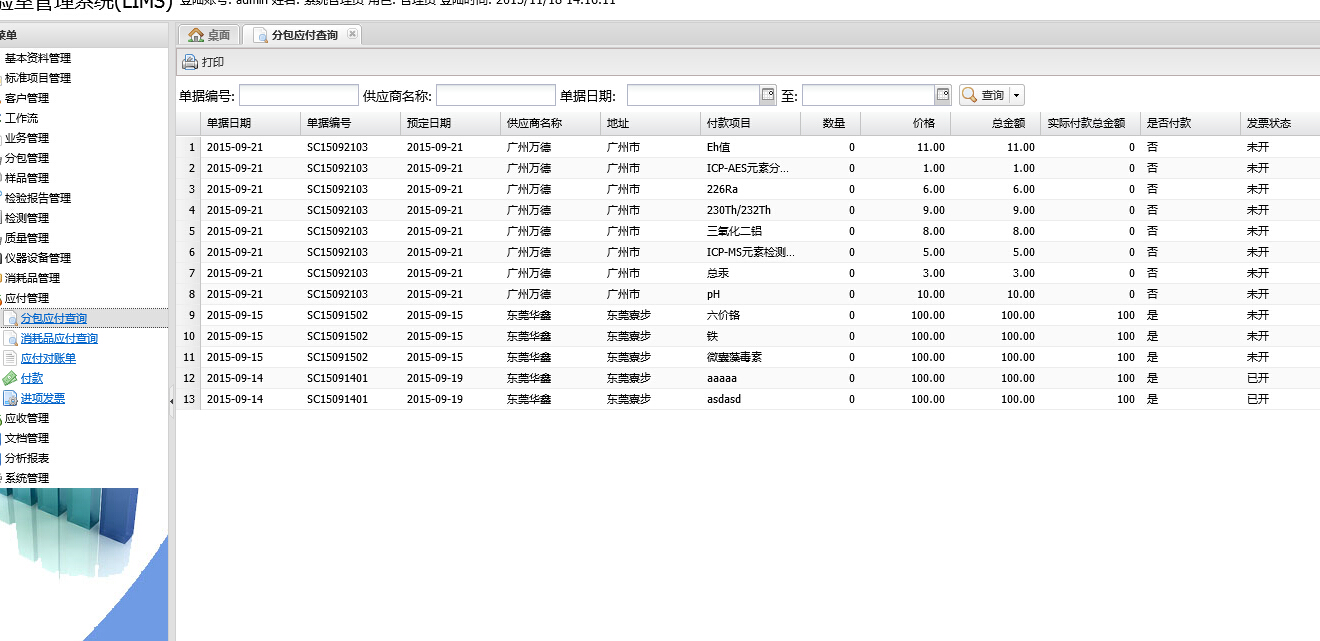Open the start date calendar picker

(768, 95)
